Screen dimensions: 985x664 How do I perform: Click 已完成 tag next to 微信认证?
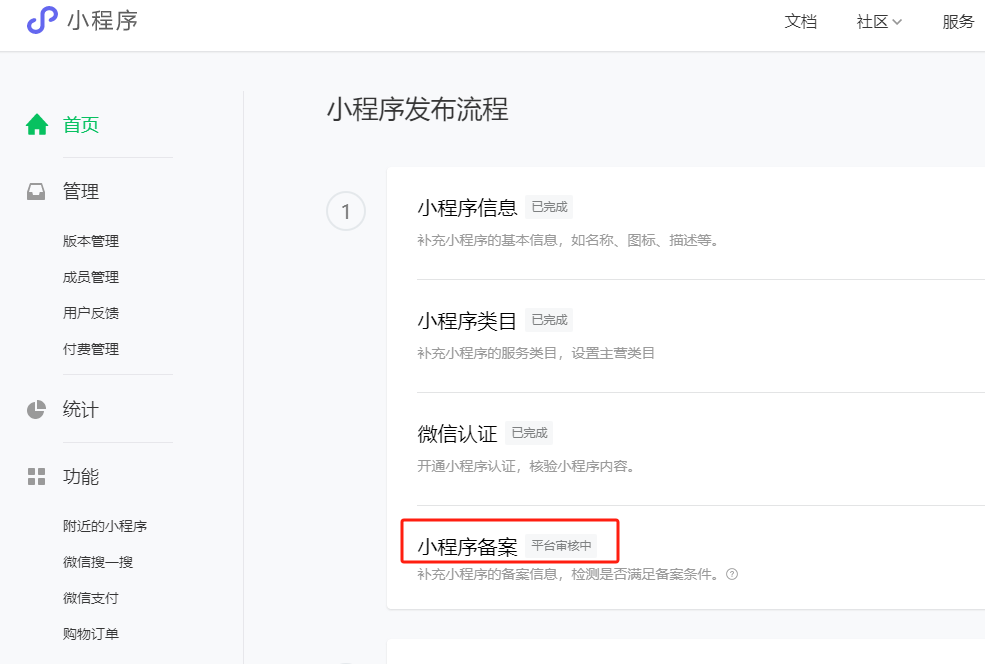point(529,433)
